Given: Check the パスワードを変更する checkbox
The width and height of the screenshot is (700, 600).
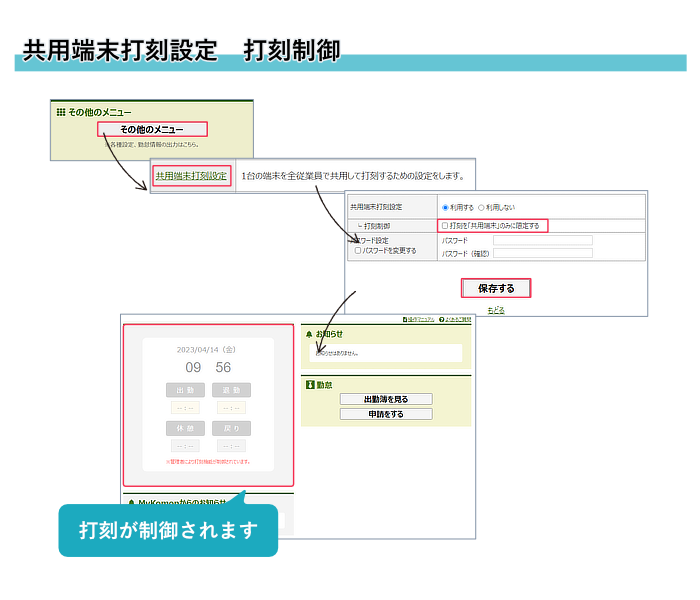Looking at the screenshot, I should click(x=359, y=251).
